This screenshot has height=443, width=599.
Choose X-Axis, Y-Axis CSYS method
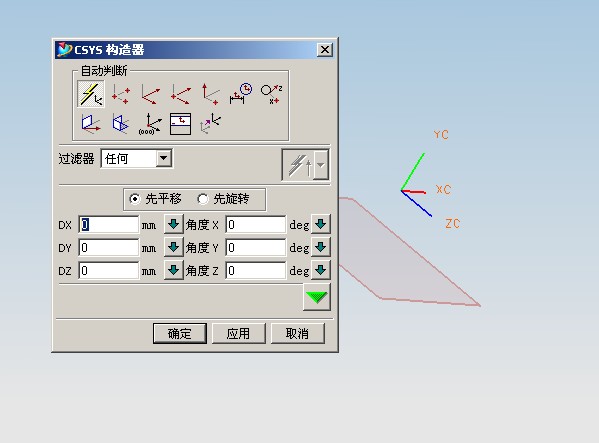151,94
